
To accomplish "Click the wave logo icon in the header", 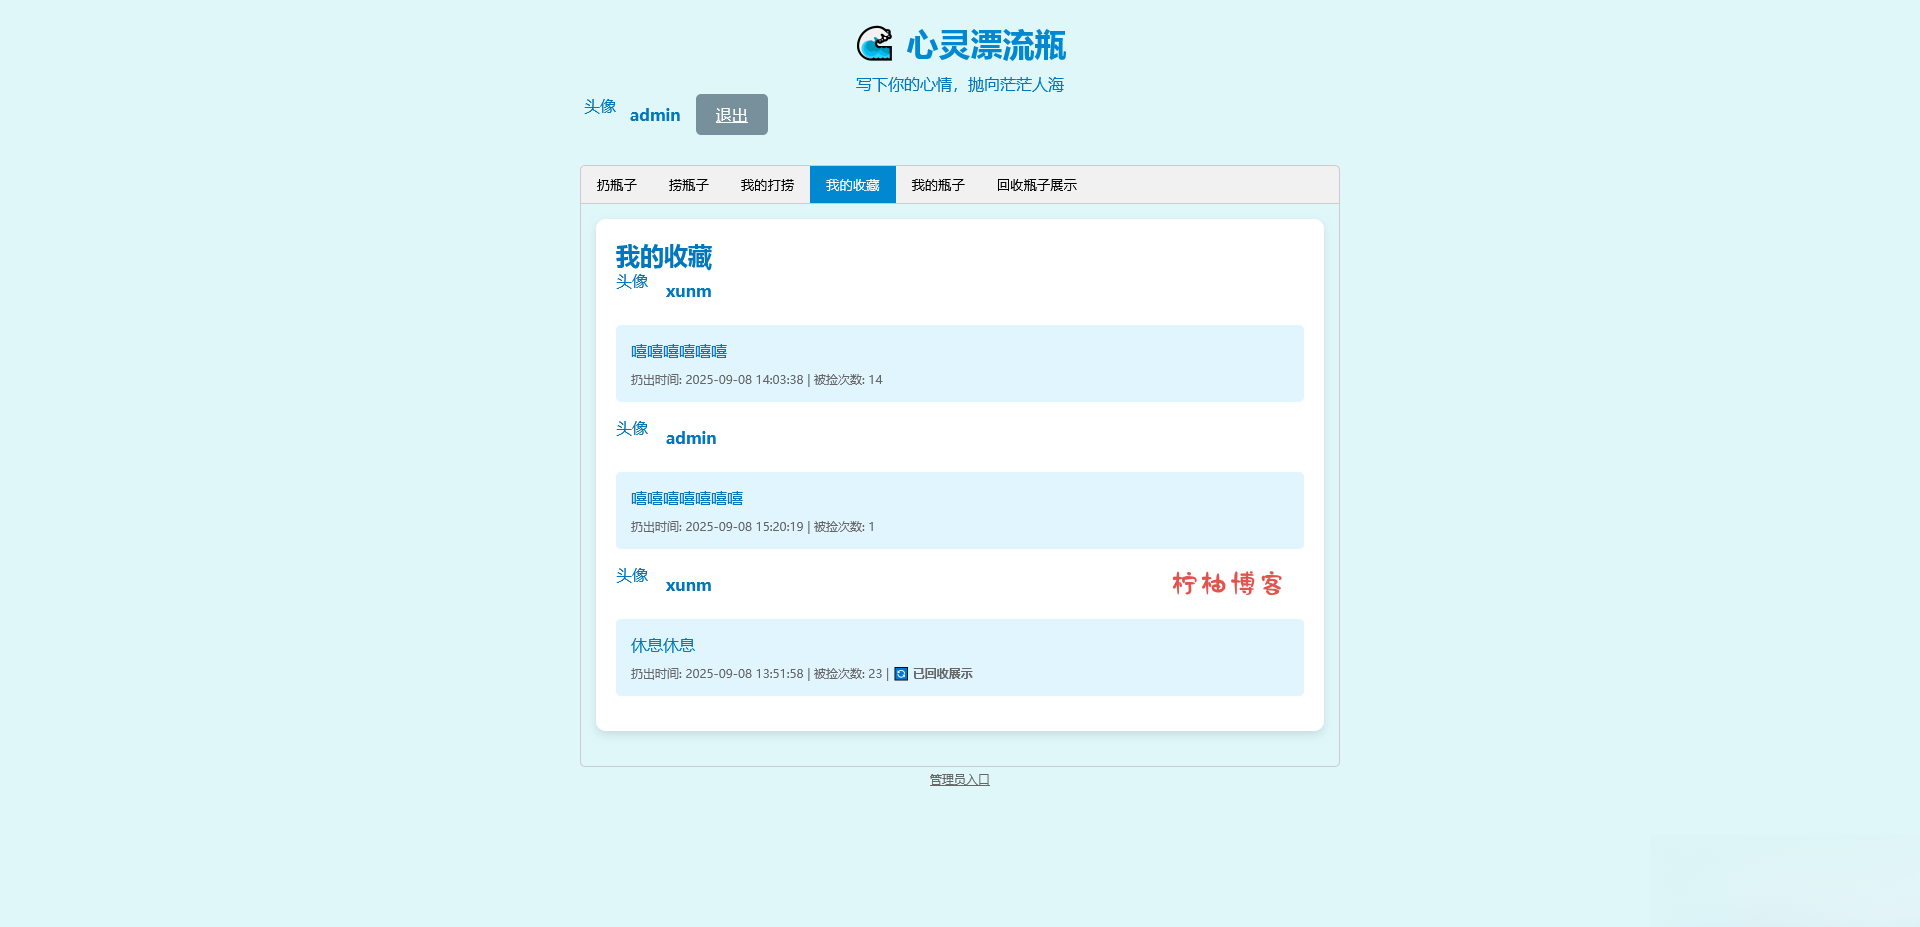I will [x=874, y=44].
